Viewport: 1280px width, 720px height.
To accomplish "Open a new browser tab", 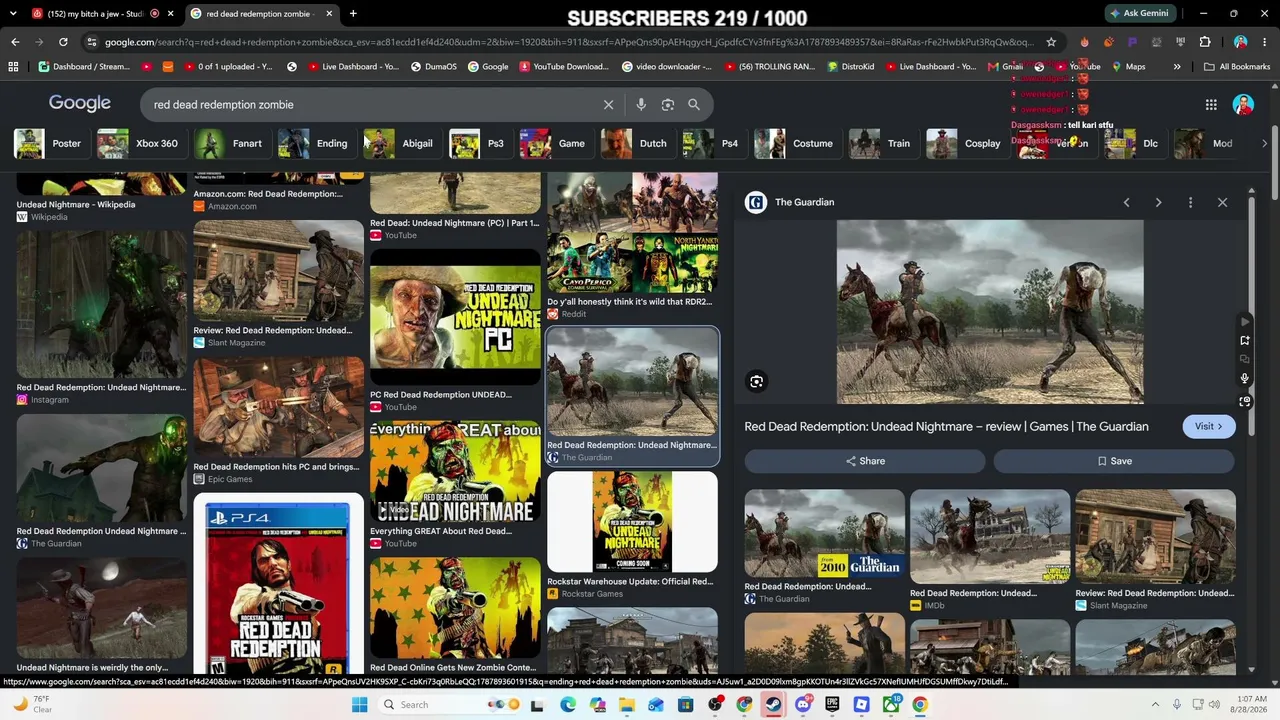I will pyautogui.click(x=353, y=14).
